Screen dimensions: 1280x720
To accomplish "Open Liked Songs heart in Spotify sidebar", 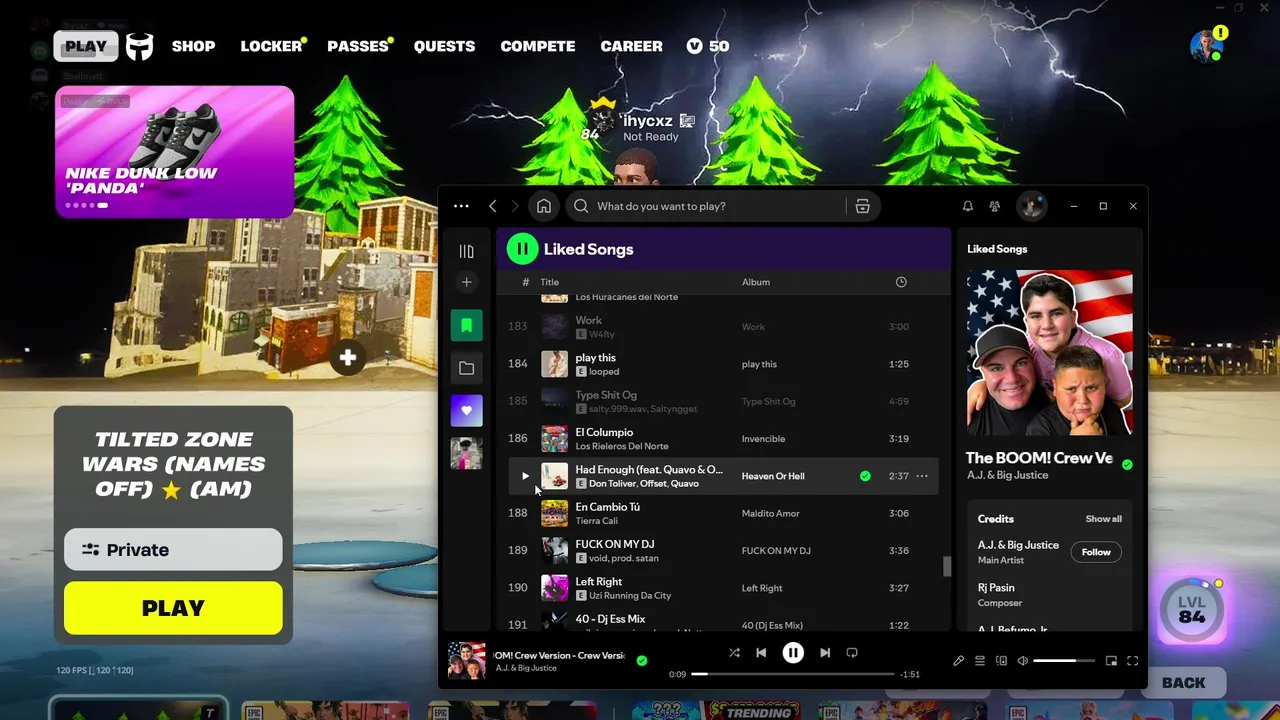I will (466, 411).
